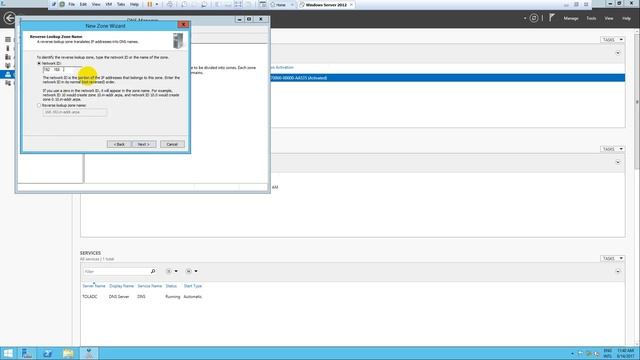
Task: Open Server Manager's View menu
Action: click(609, 18)
